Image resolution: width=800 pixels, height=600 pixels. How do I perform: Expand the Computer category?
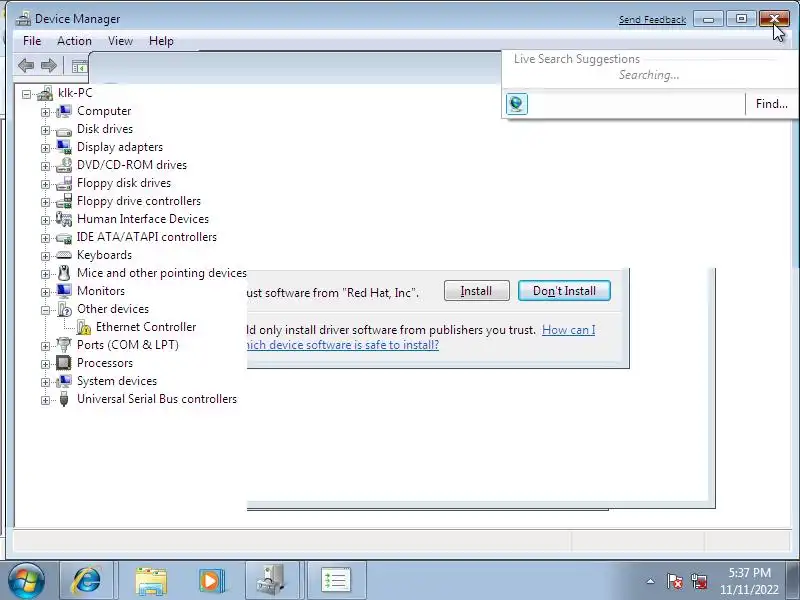pyautogui.click(x=45, y=112)
